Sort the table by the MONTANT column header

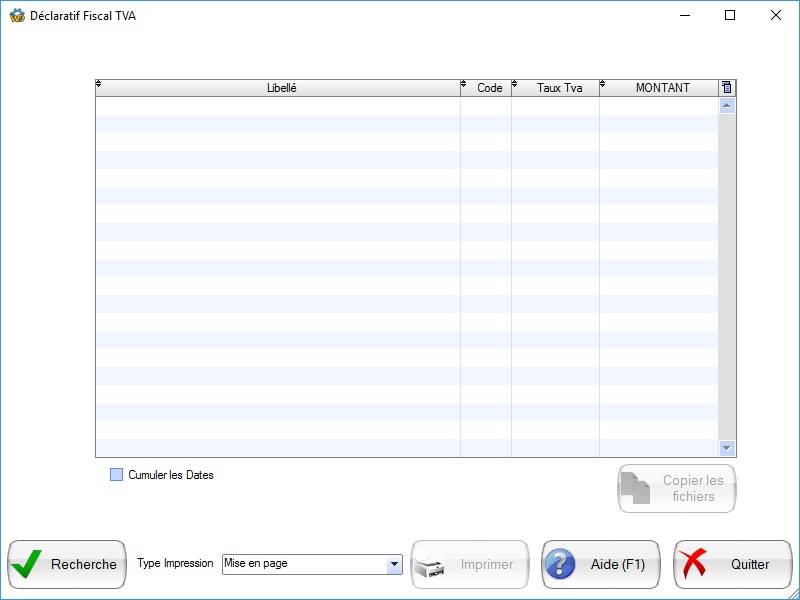[x=662, y=88]
